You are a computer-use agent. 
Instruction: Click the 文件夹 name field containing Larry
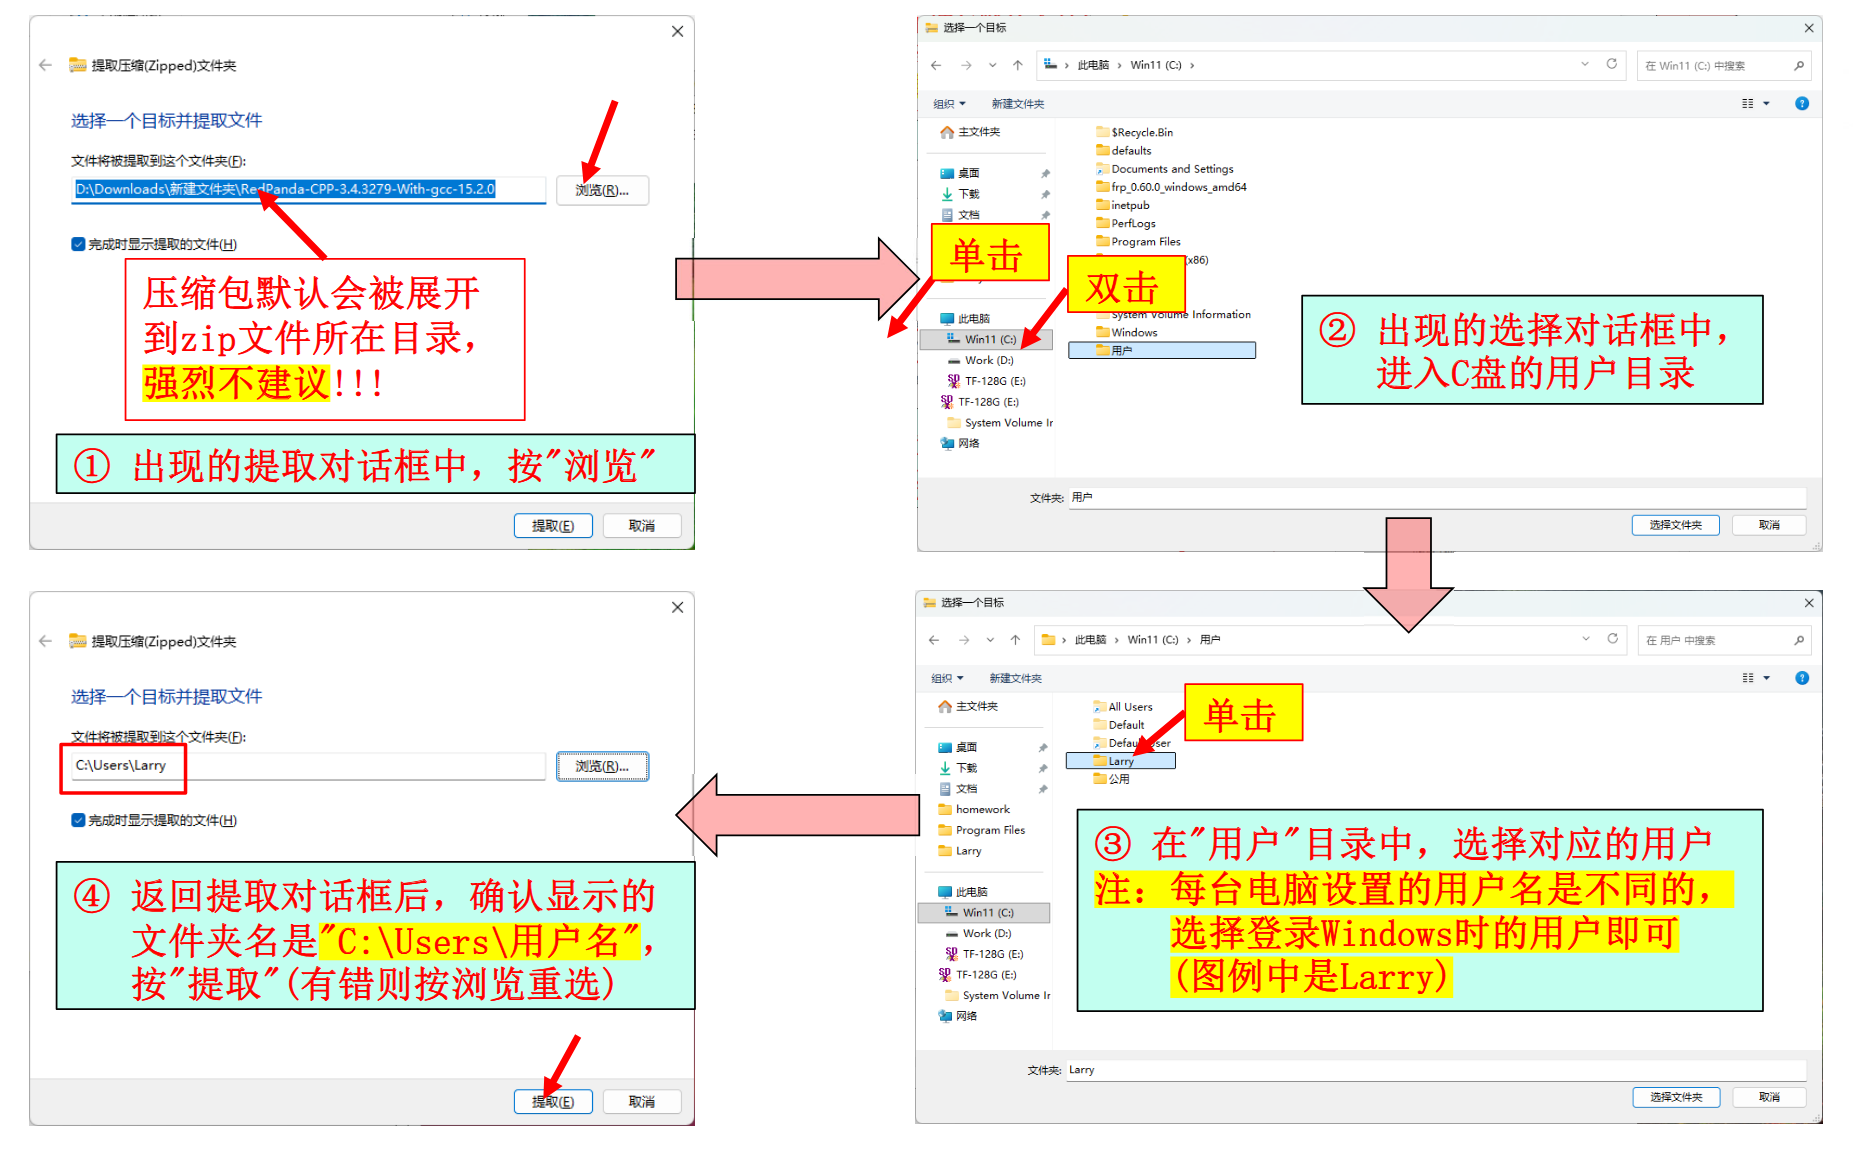click(1435, 1070)
